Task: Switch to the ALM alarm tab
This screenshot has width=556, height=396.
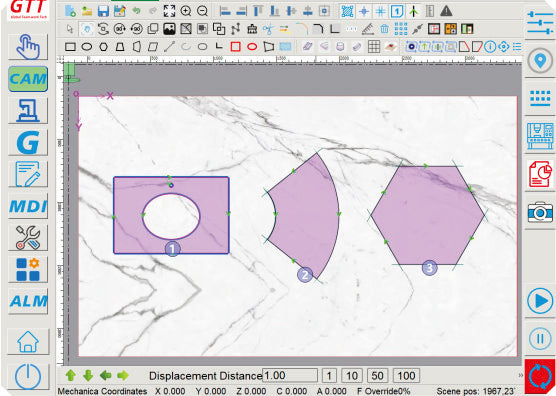Action: pos(28,301)
